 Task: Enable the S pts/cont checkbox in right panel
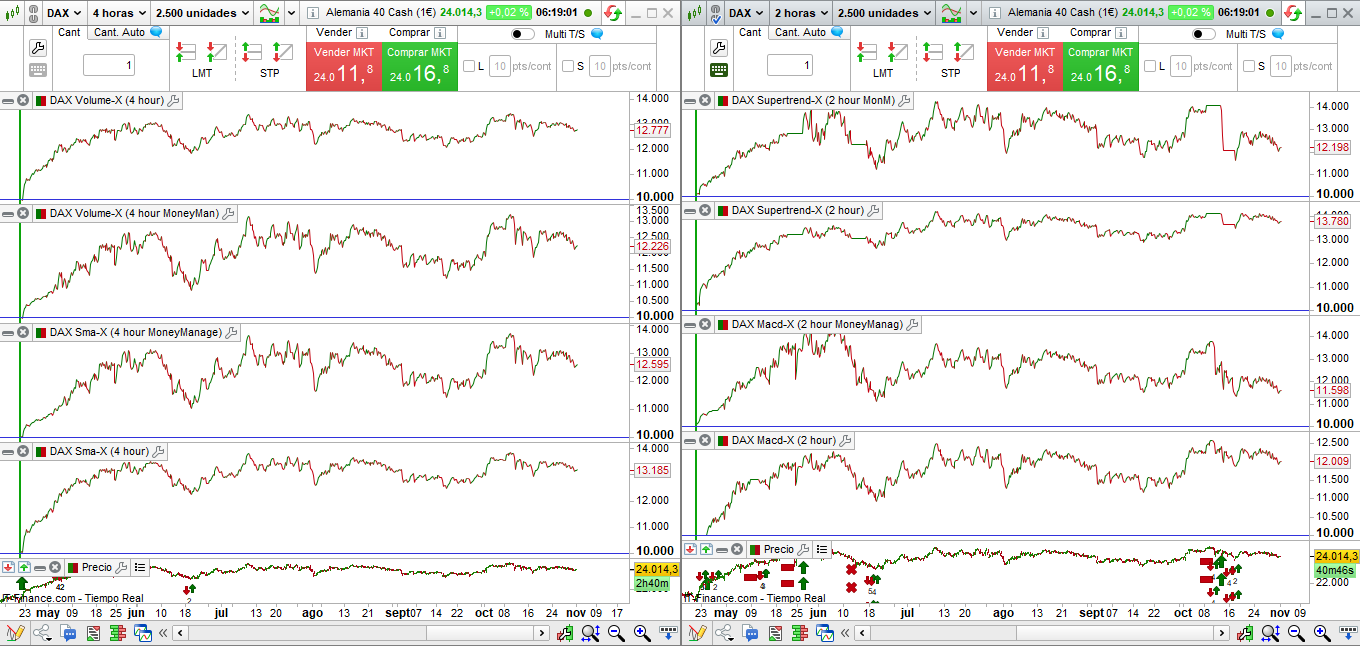(x=1249, y=66)
